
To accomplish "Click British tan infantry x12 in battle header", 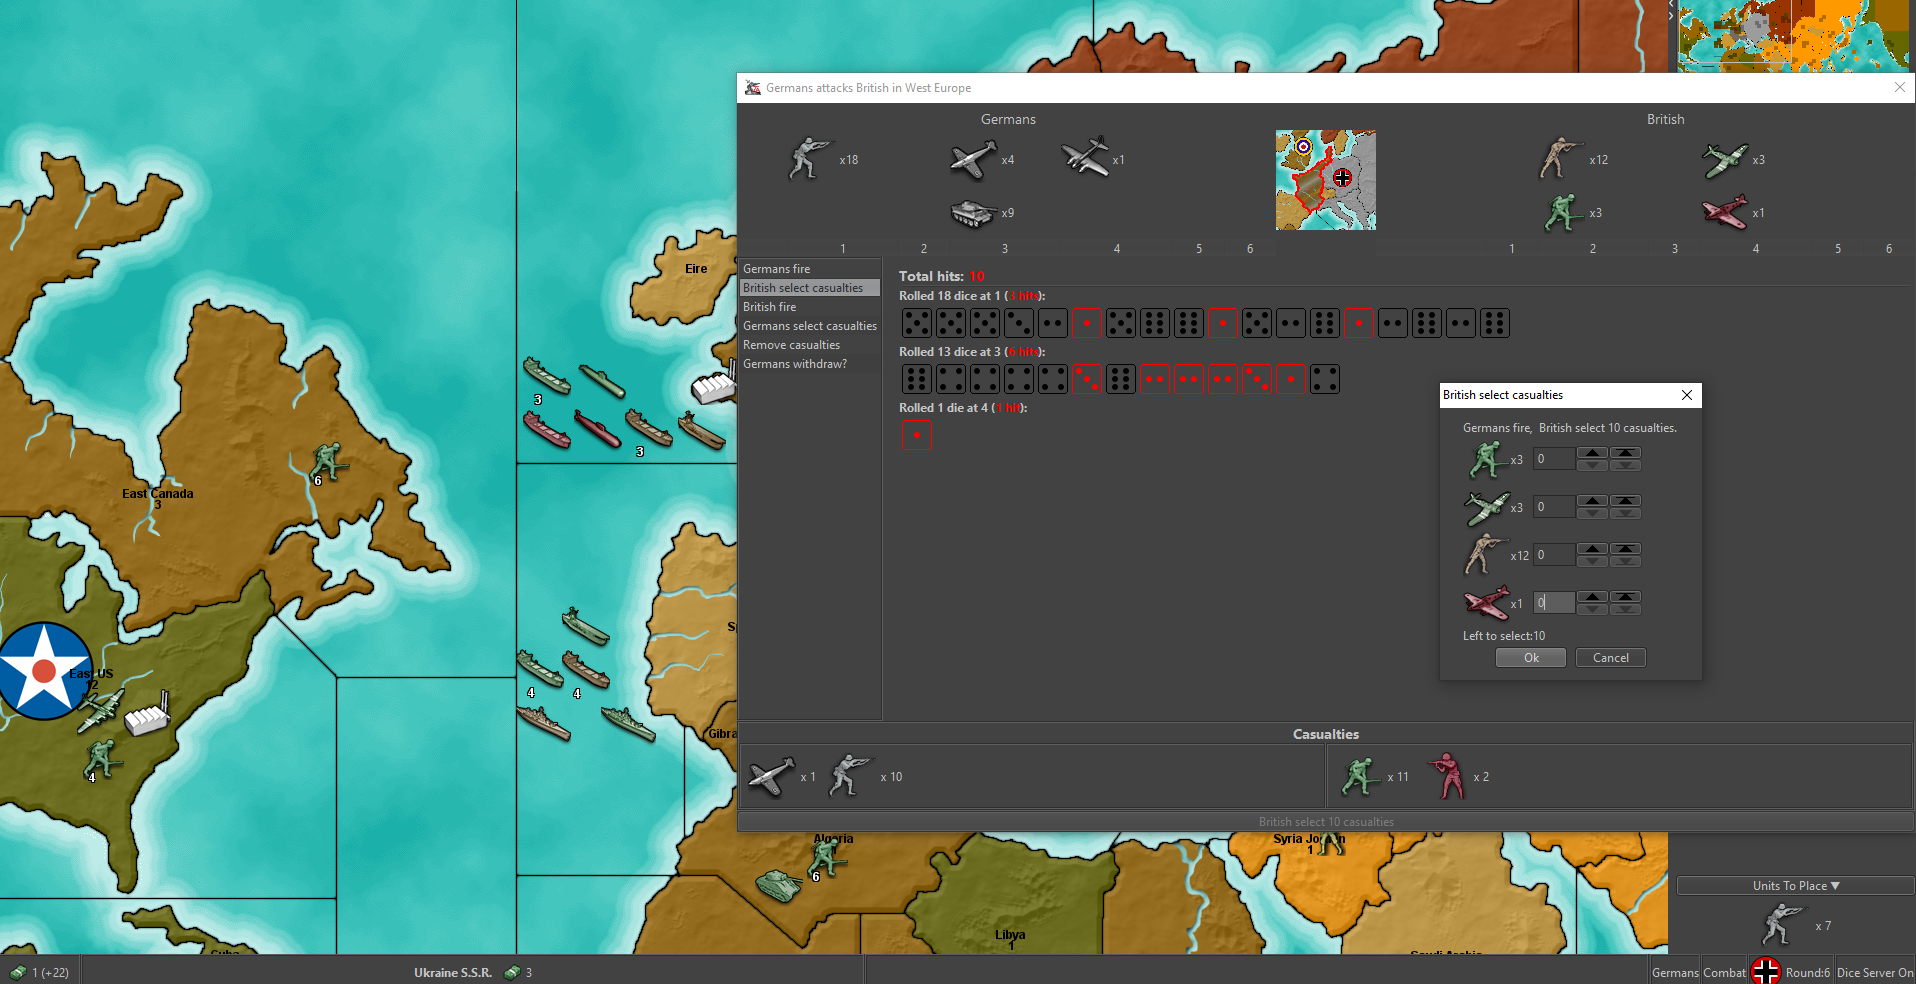I will pyautogui.click(x=1559, y=159).
